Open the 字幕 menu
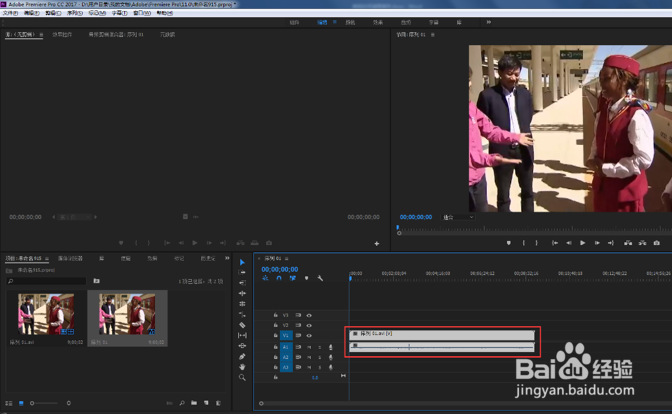The image size is (672, 414). (x=119, y=13)
